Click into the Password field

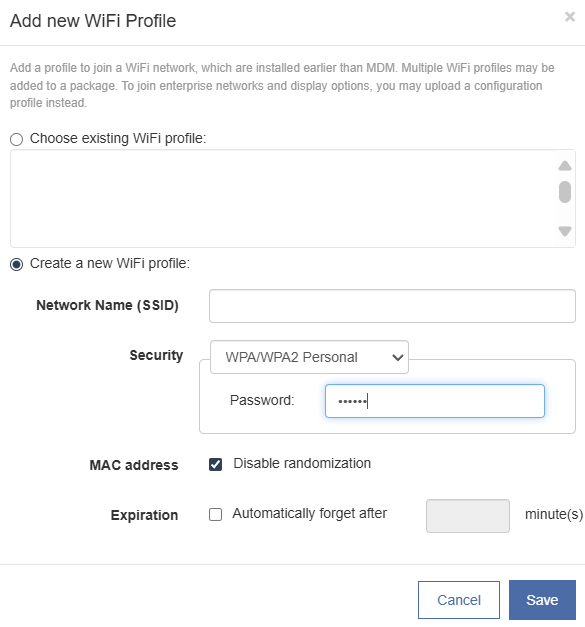tap(435, 401)
